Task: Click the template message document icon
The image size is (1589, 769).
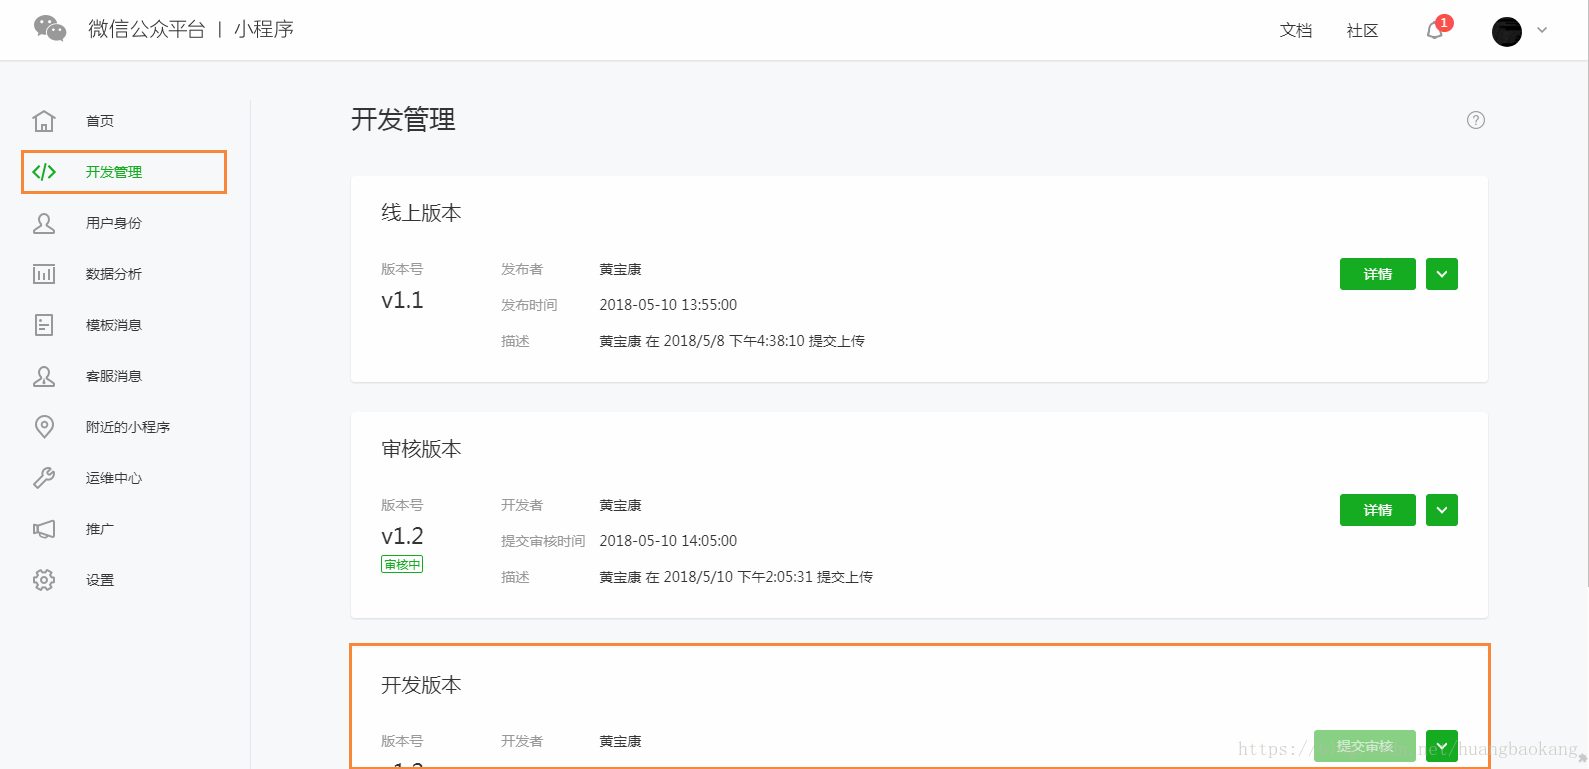Action: [44, 325]
